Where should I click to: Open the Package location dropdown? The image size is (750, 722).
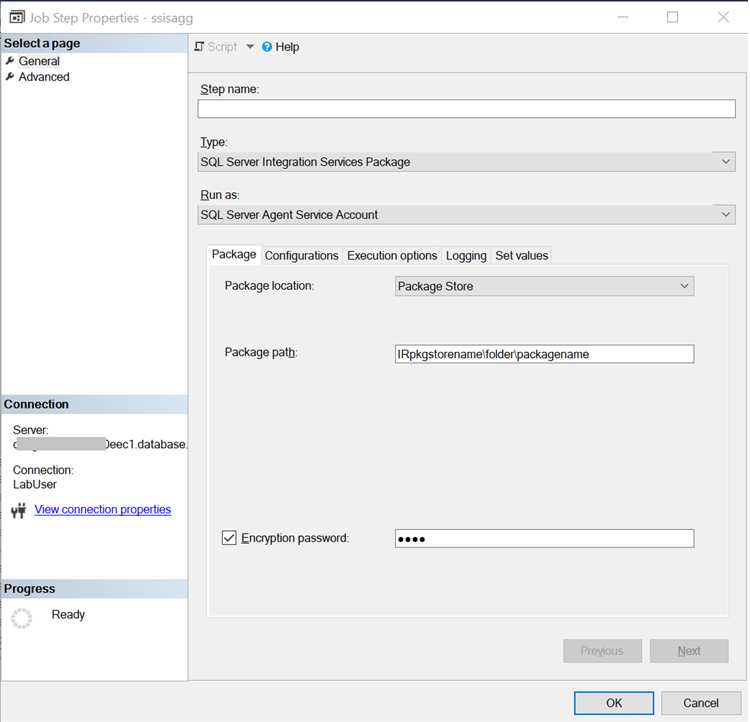(544, 286)
